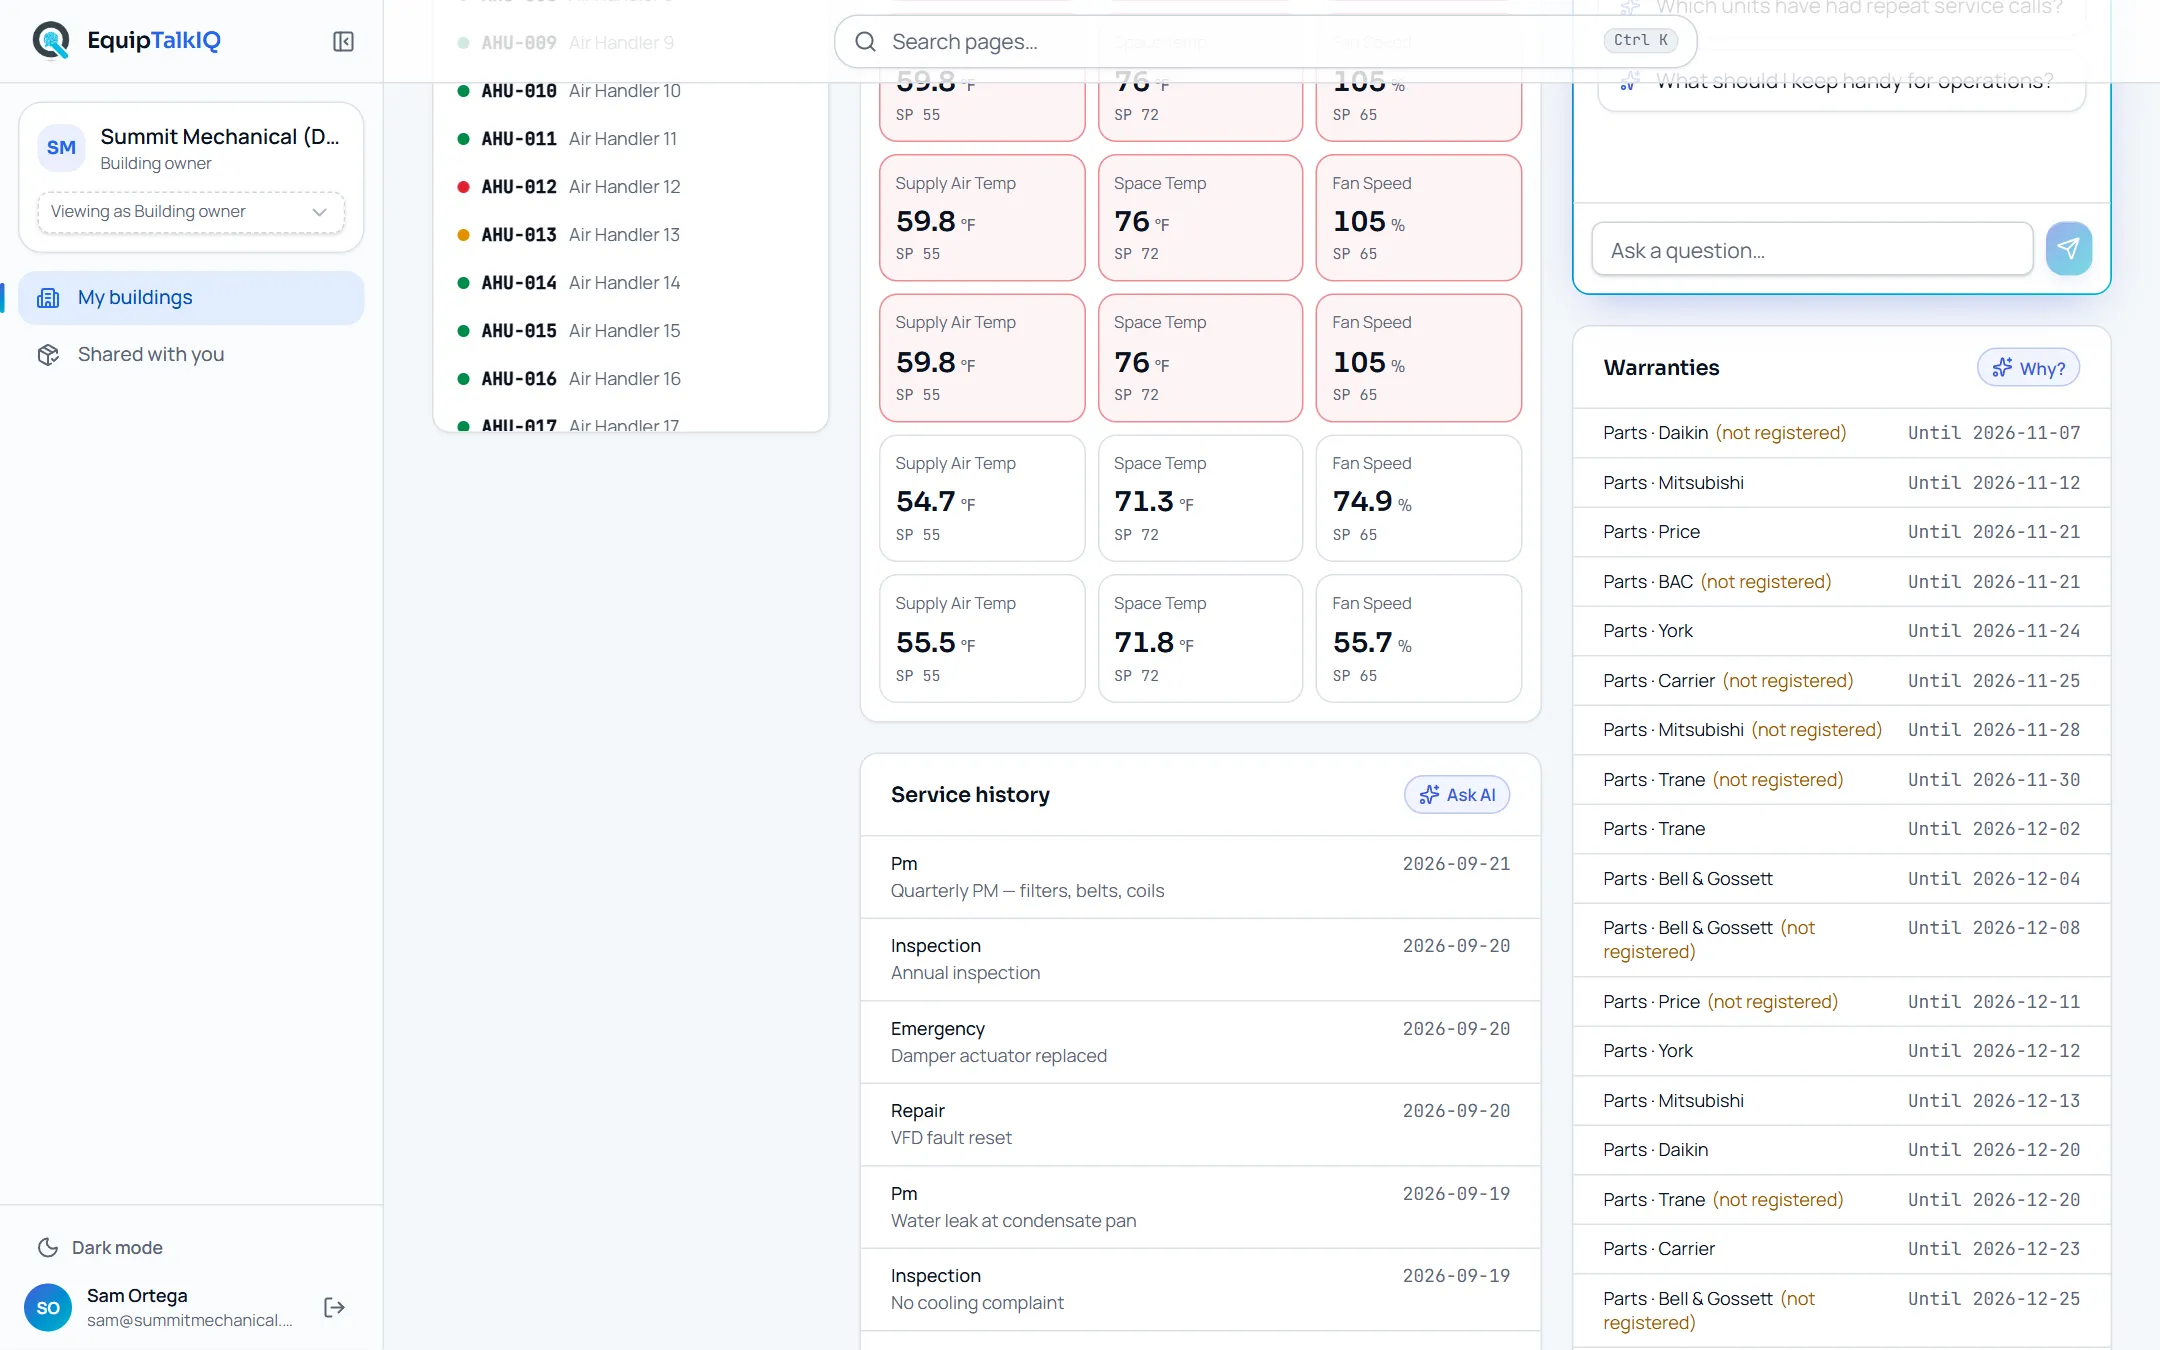Click Space Temp card showing 71.8
The height and width of the screenshot is (1350, 2160).
[x=1200, y=638]
